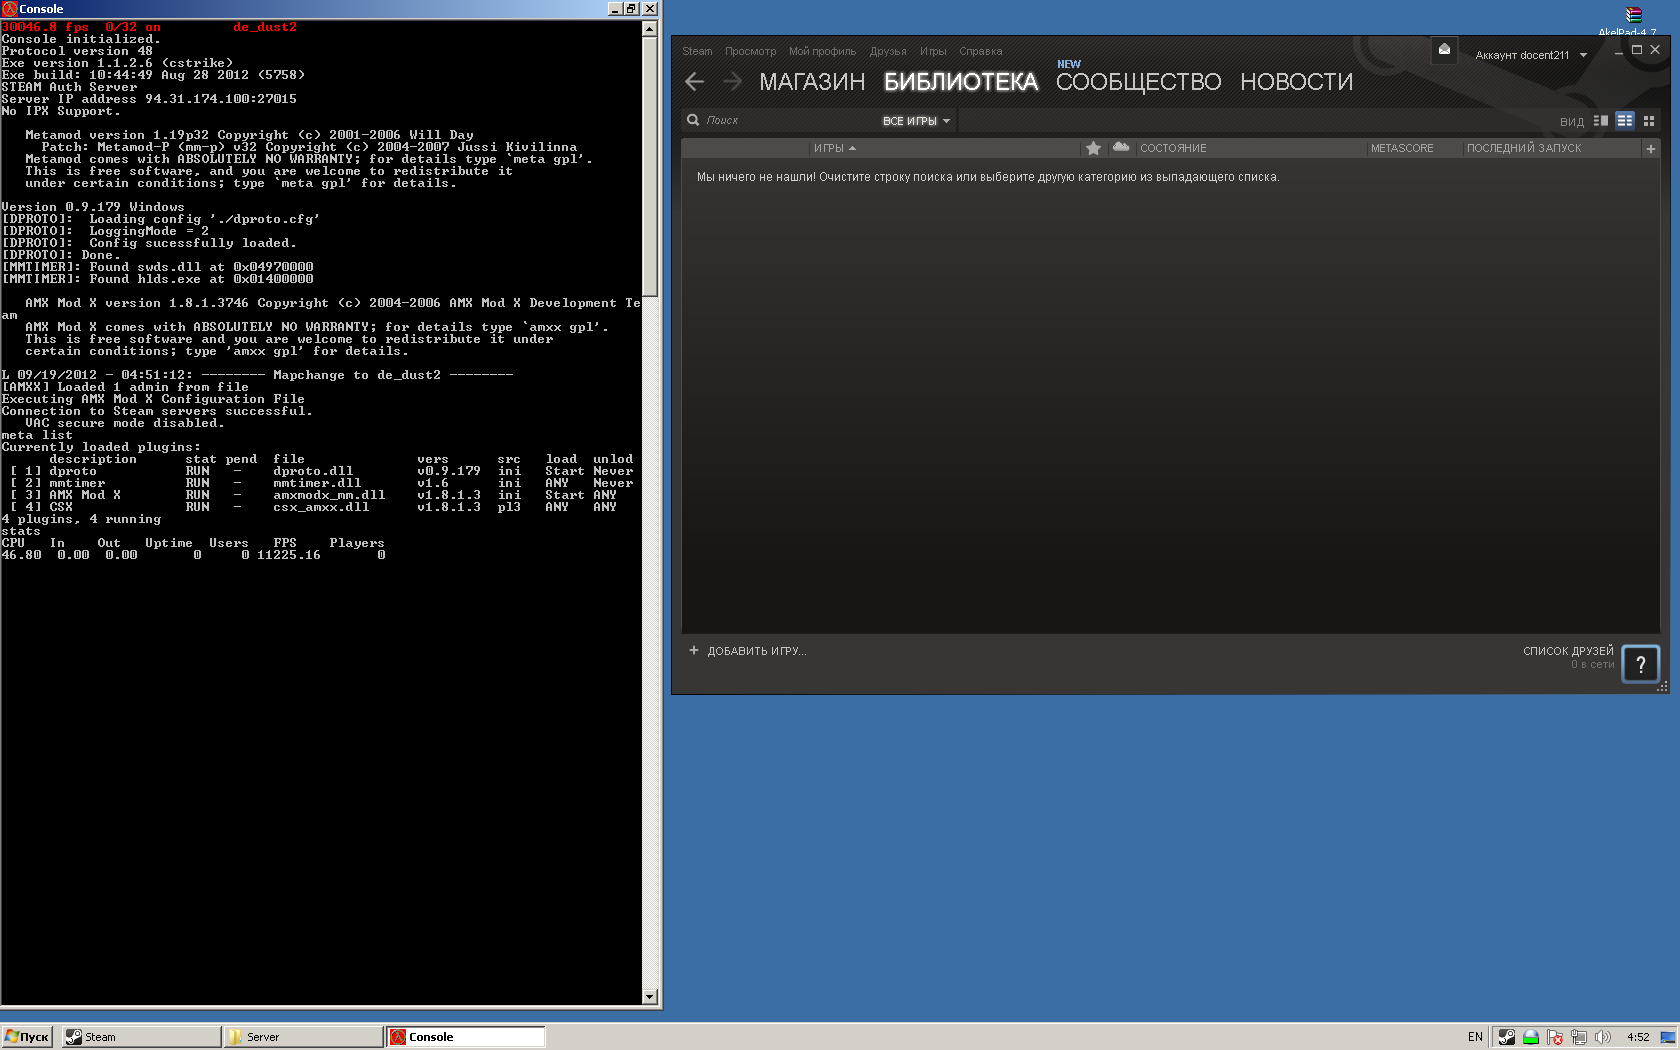Sort by СОСТОЯНИЕ column header
The image size is (1680, 1050).
coord(1173,148)
